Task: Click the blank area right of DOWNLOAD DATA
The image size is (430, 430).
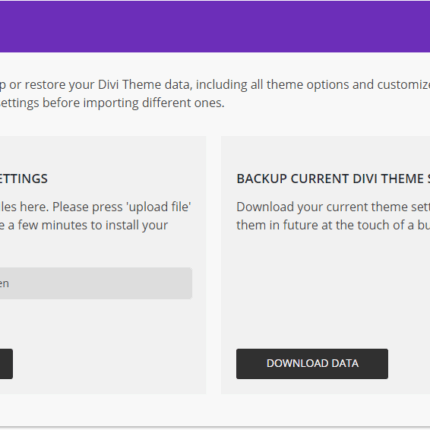Action: pyautogui.click(x=409, y=364)
